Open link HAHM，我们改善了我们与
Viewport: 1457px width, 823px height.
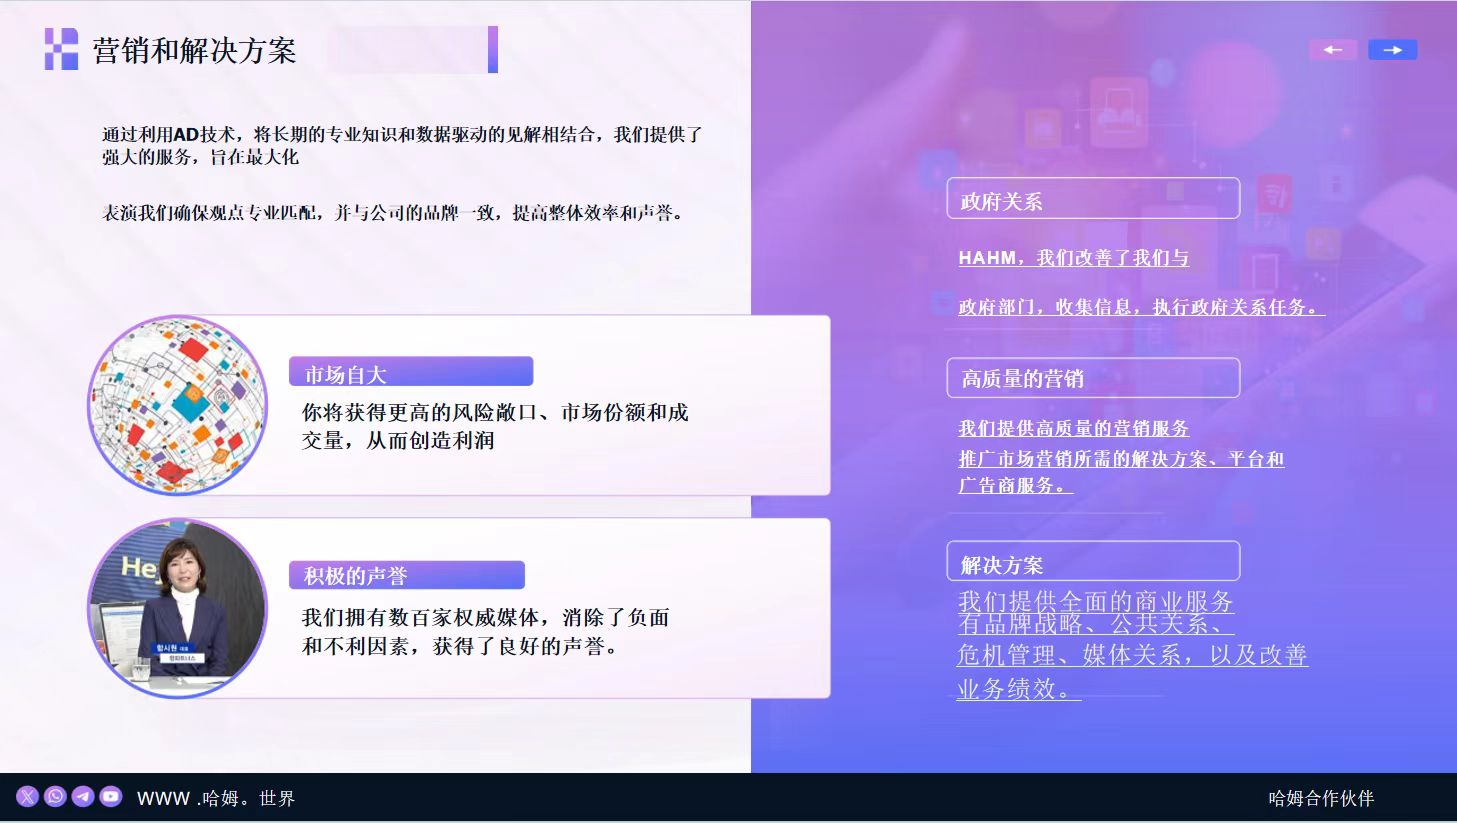coord(1073,258)
